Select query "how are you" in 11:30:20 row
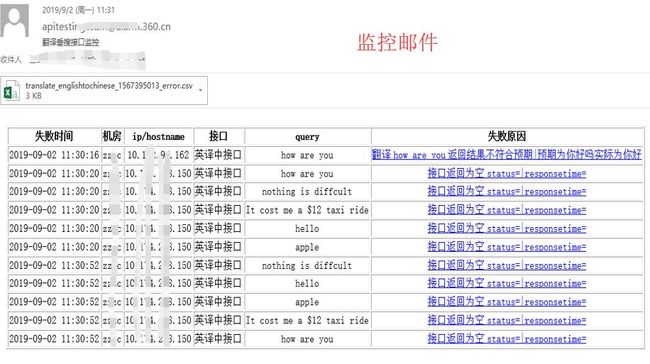650x364 pixels. [x=307, y=174]
